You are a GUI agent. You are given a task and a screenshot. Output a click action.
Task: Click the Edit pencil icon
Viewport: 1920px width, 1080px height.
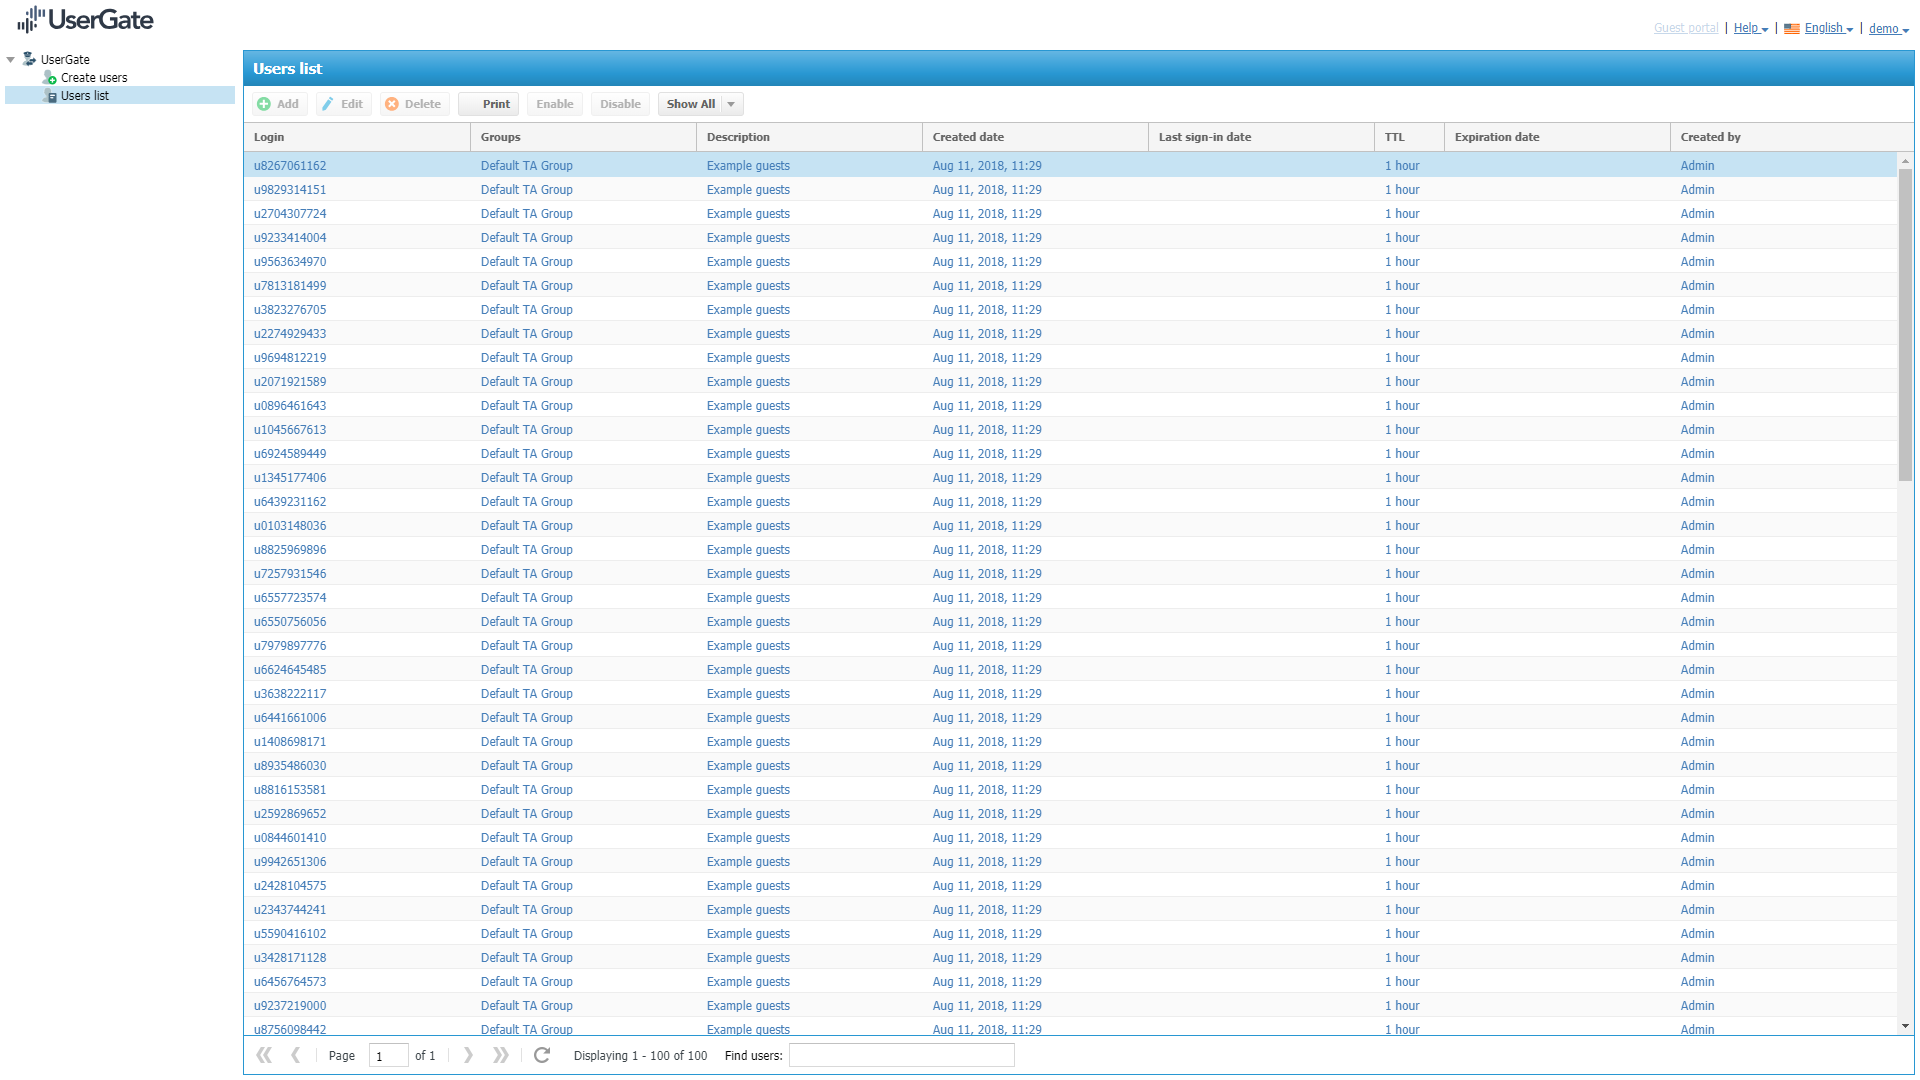pyautogui.click(x=328, y=104)
